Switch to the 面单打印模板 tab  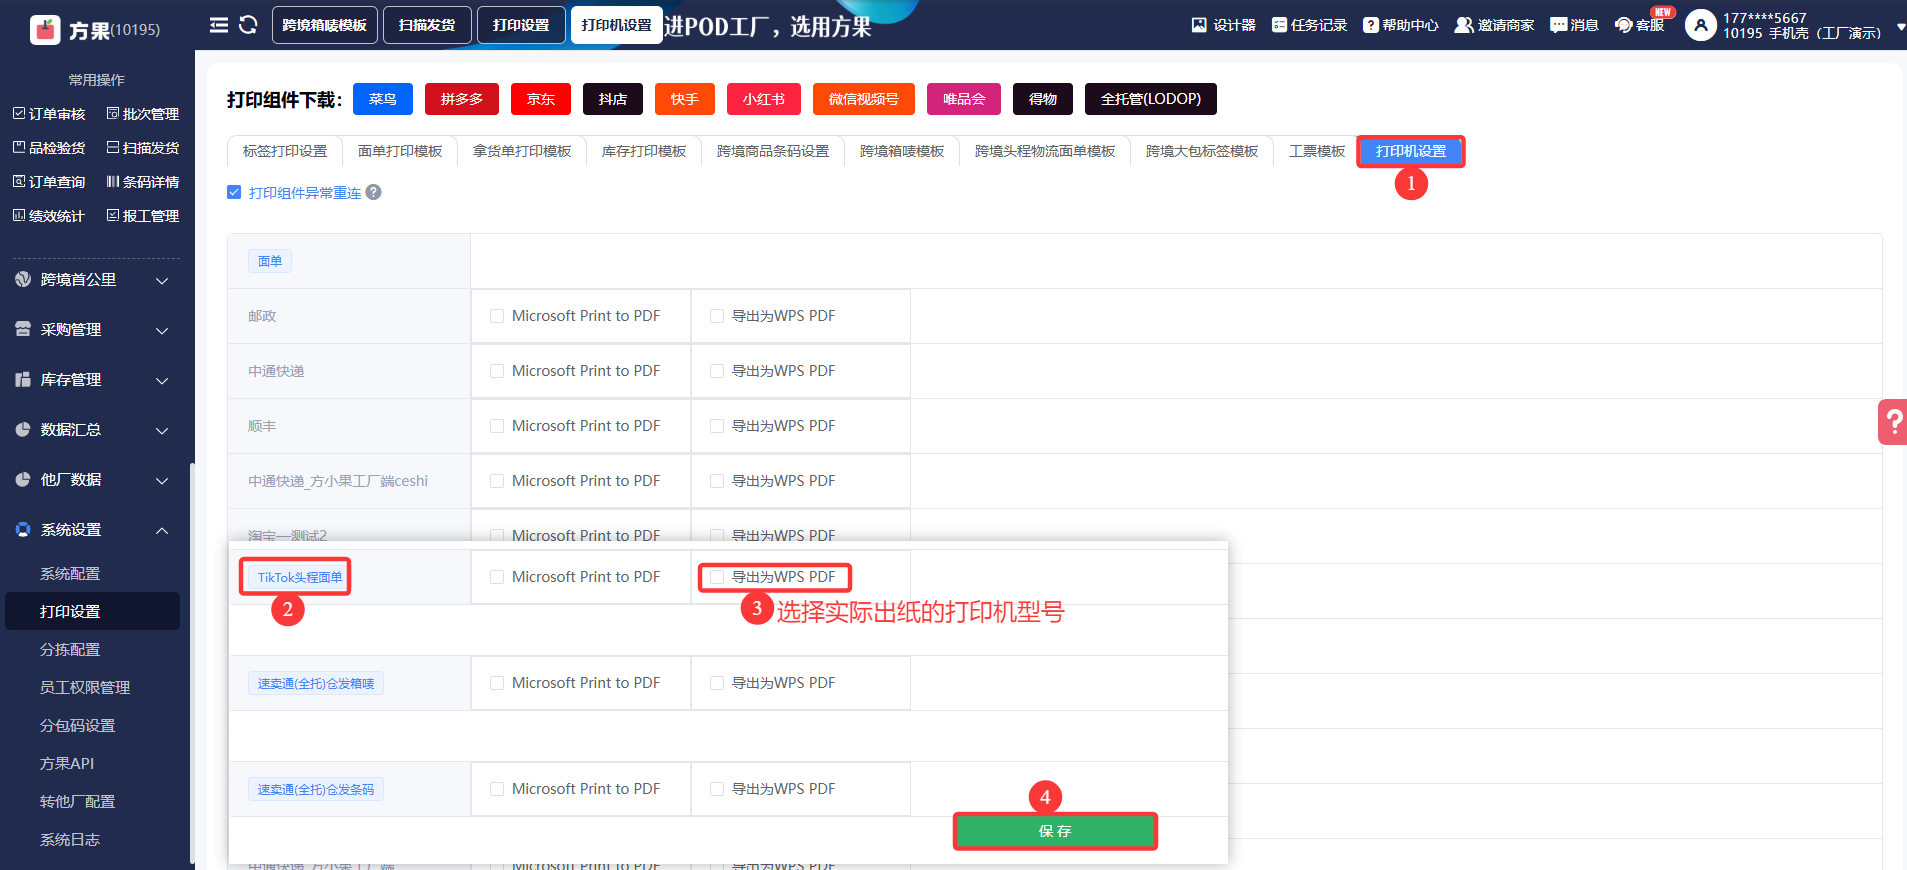point(400,151)
